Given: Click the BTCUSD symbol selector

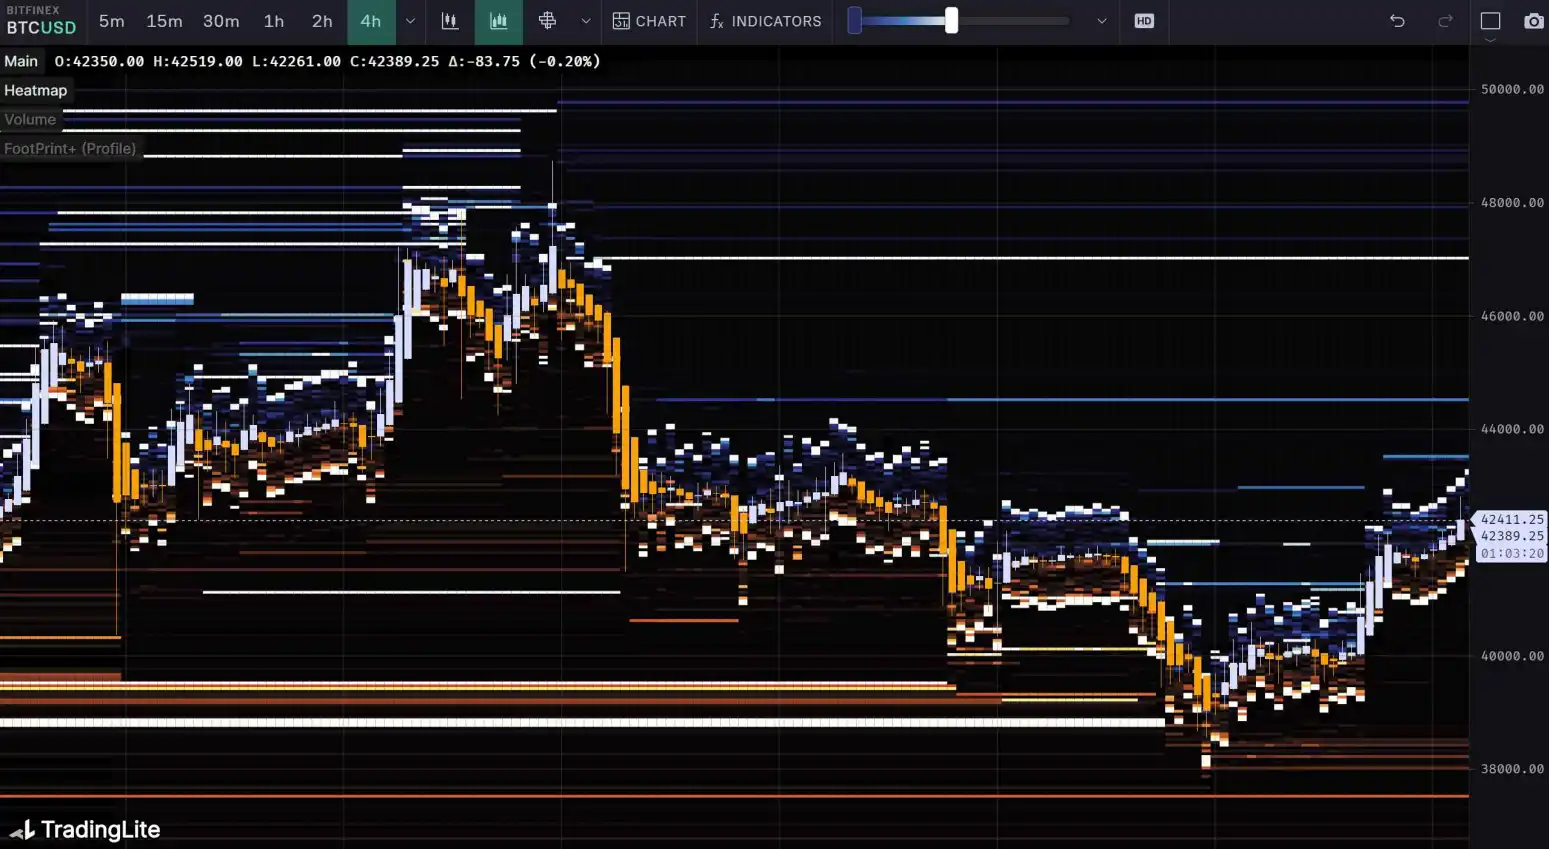Looking at the screenshot, I should click(41, 27).
